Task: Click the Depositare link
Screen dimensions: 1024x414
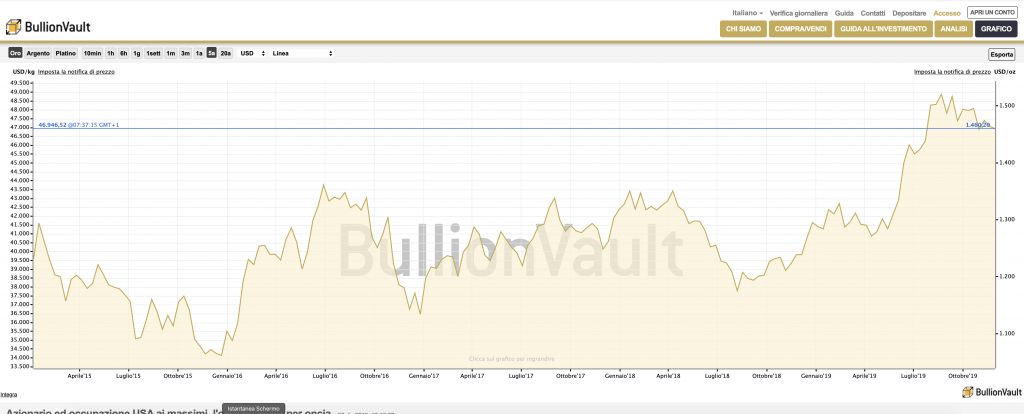Action: tap(909, 13)
